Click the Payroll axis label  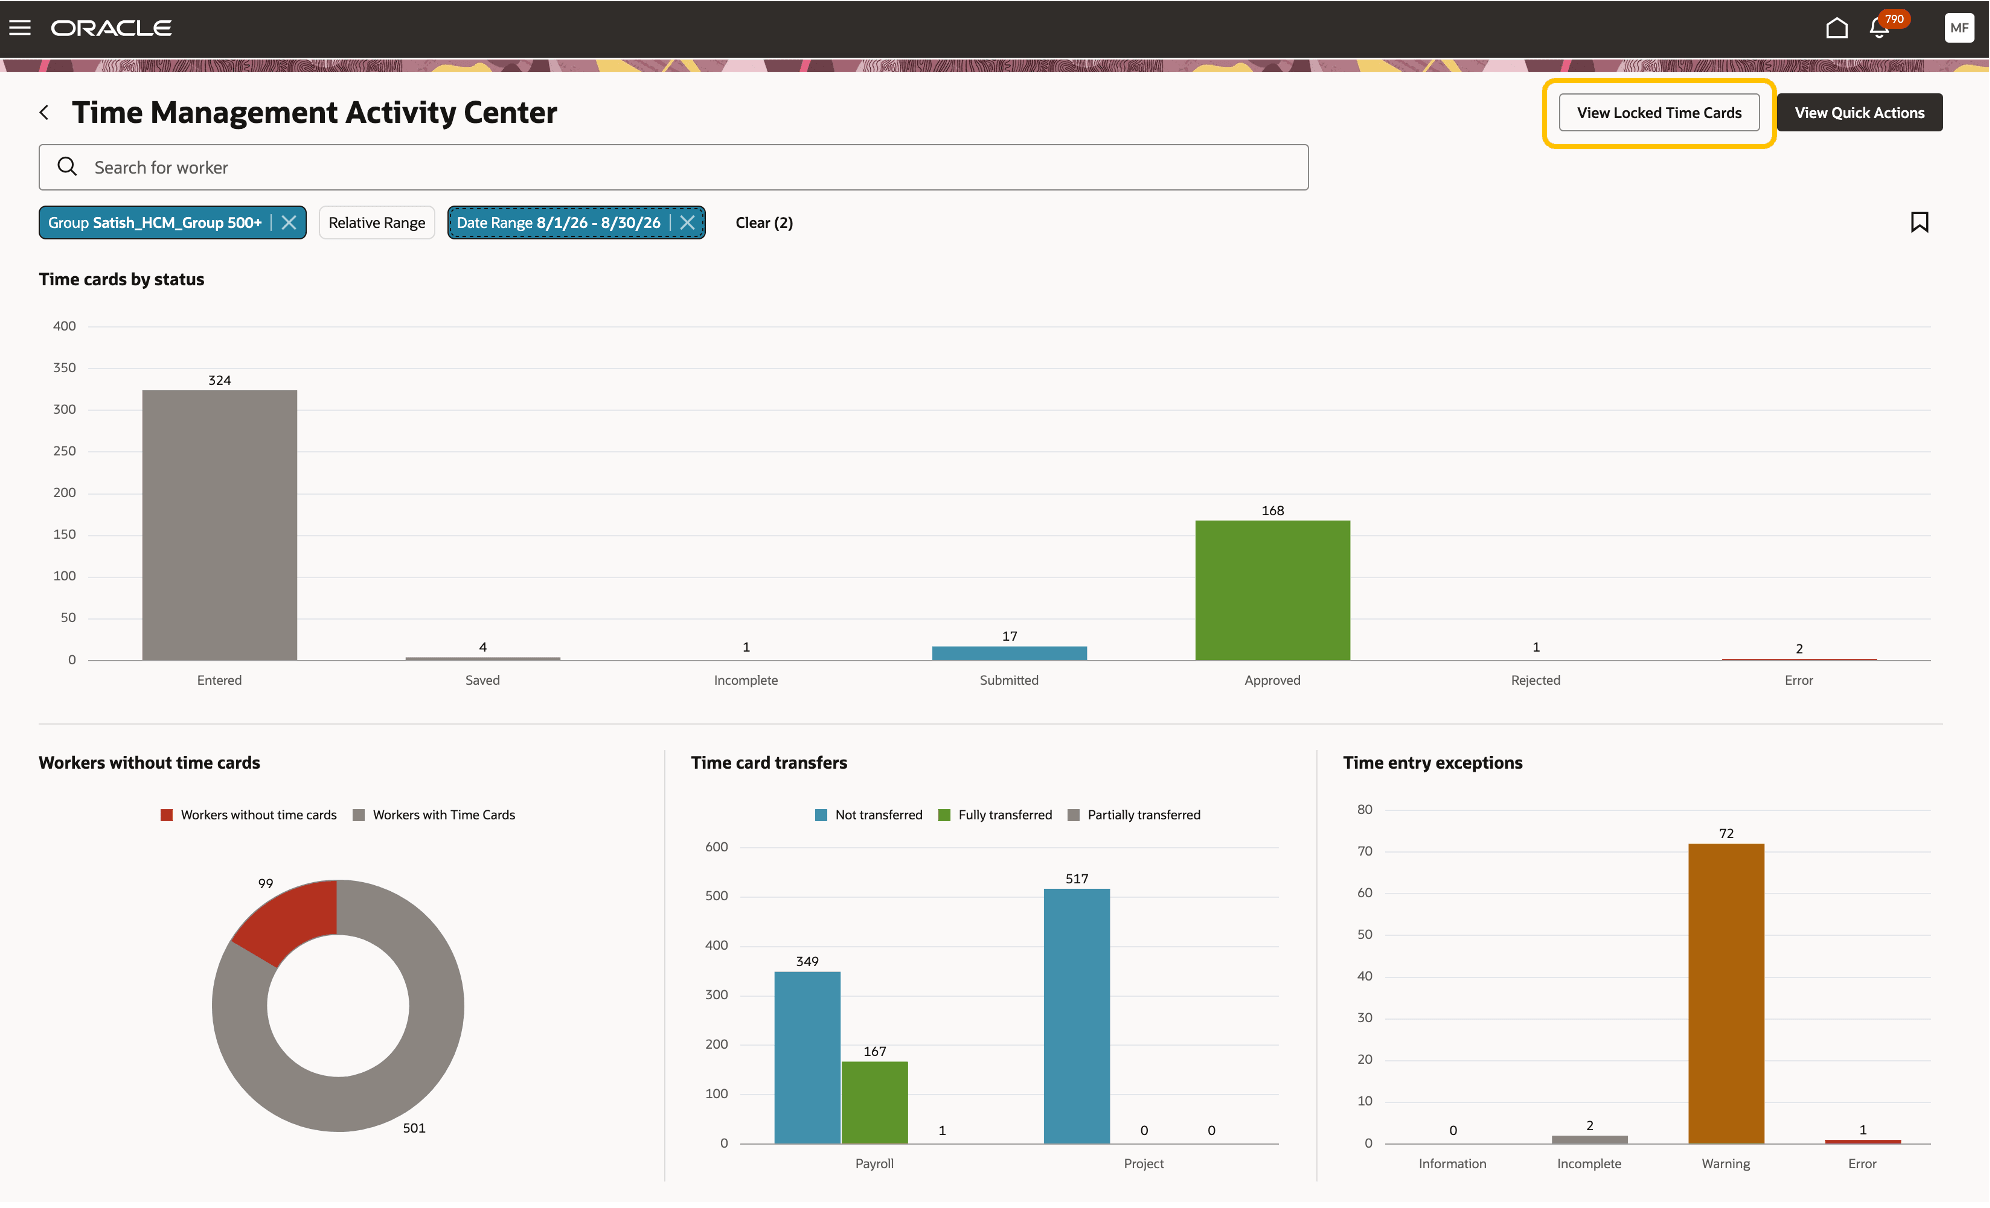tap(875, 1163)
